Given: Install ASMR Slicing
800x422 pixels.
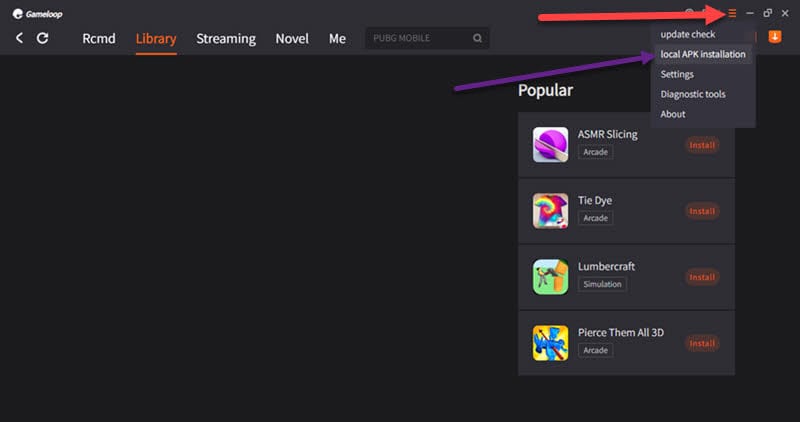Looking at the screenshot, I should (702, 145).
